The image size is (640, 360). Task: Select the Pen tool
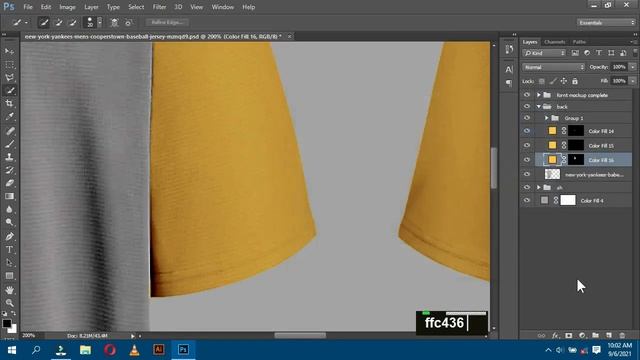[x=9, y=236]
